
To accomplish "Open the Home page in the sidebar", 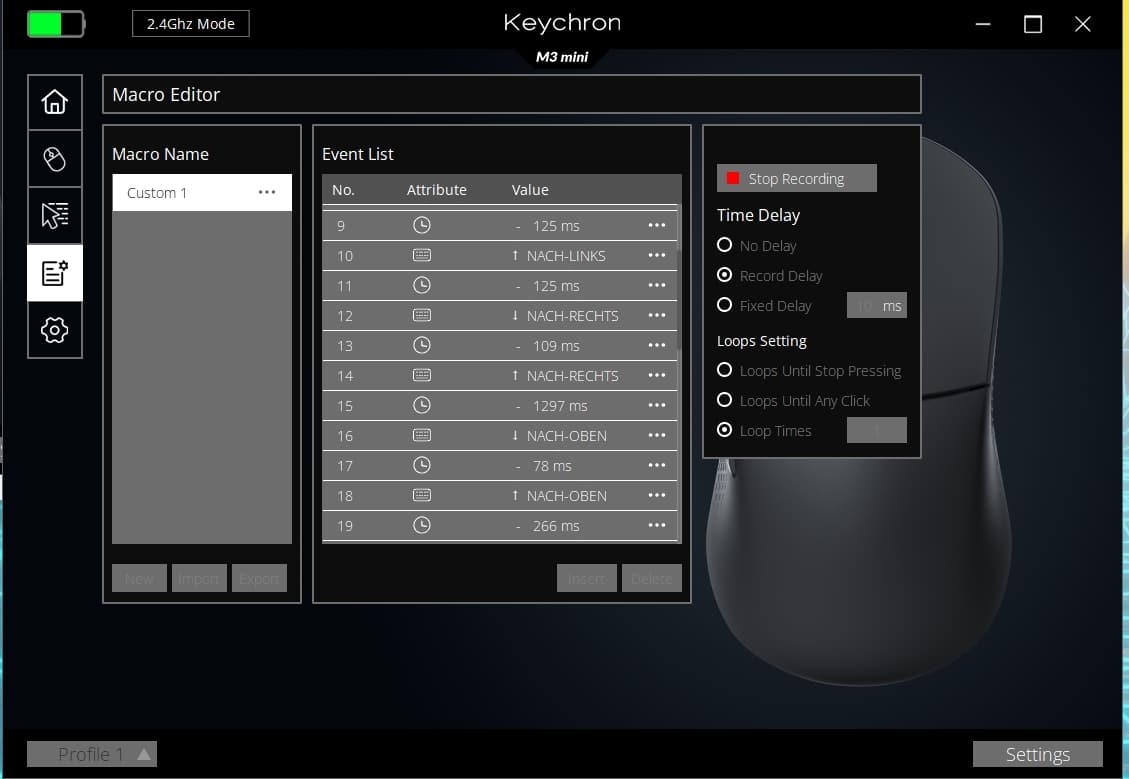I will point(55,102).
